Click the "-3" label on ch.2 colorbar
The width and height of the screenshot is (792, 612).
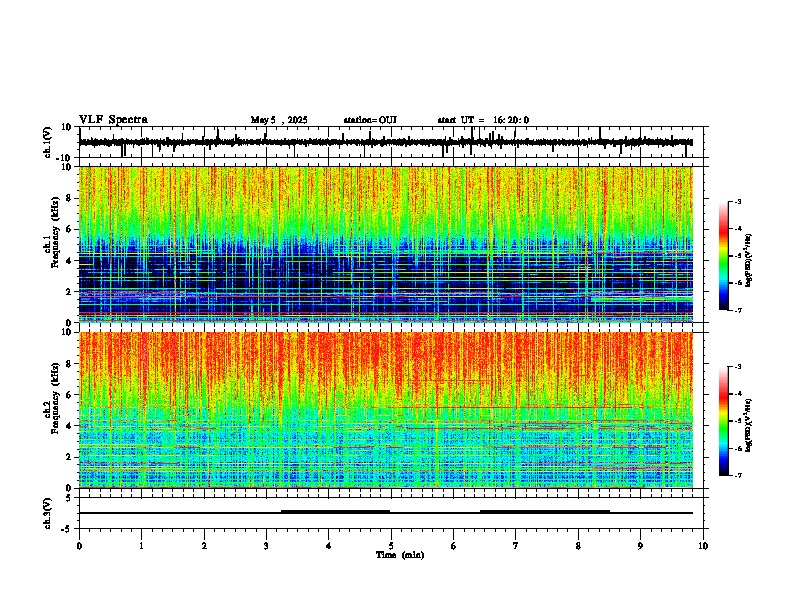pos(738,367)
